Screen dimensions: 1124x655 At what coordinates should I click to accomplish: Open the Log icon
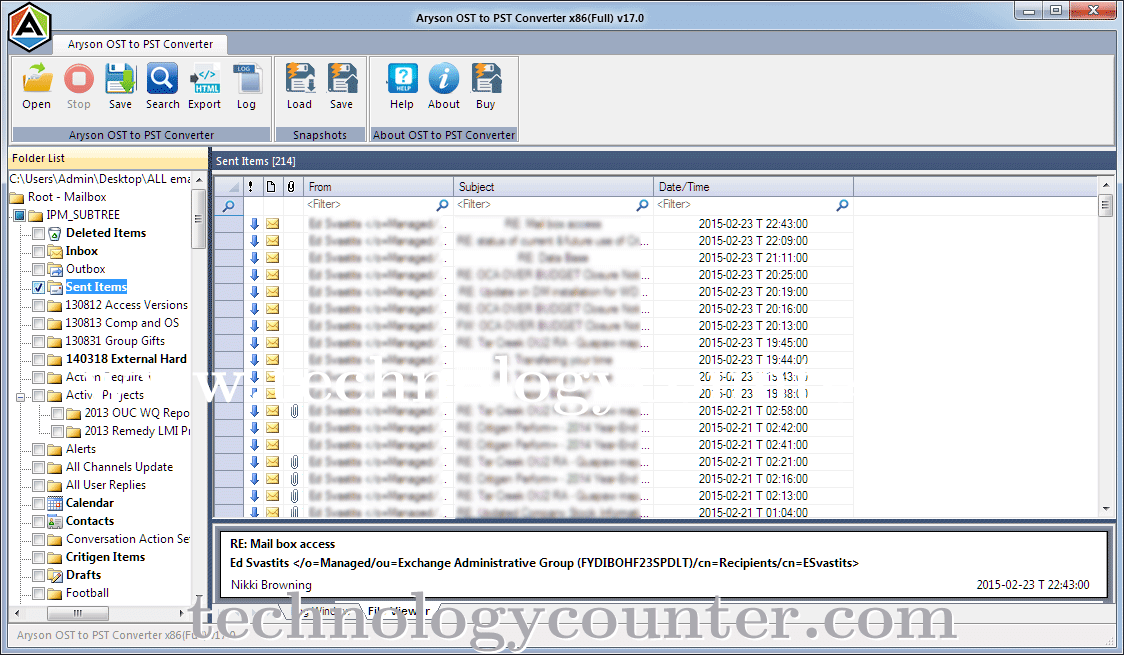247,79
